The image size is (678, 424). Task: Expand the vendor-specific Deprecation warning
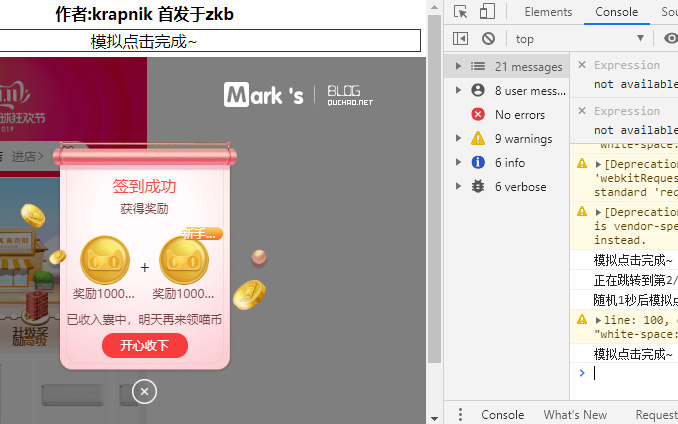[x=598, y=212]
